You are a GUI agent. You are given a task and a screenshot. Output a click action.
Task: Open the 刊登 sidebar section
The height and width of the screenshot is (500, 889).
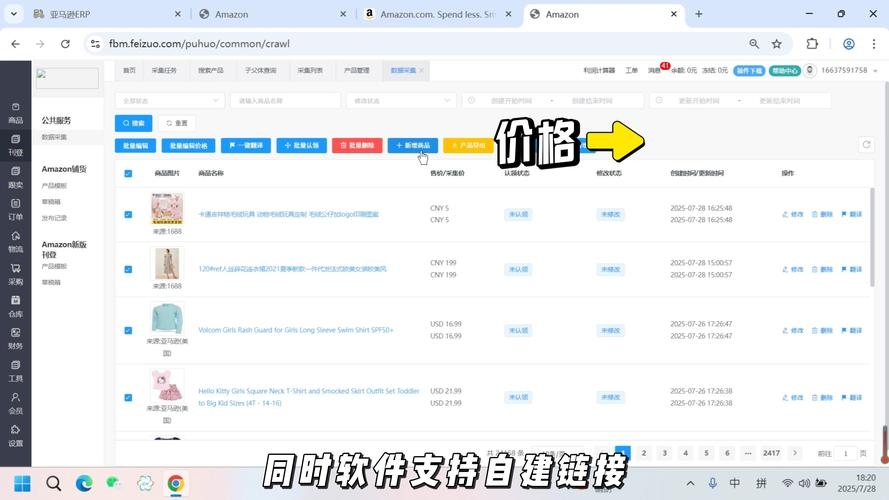pos(15,146)
